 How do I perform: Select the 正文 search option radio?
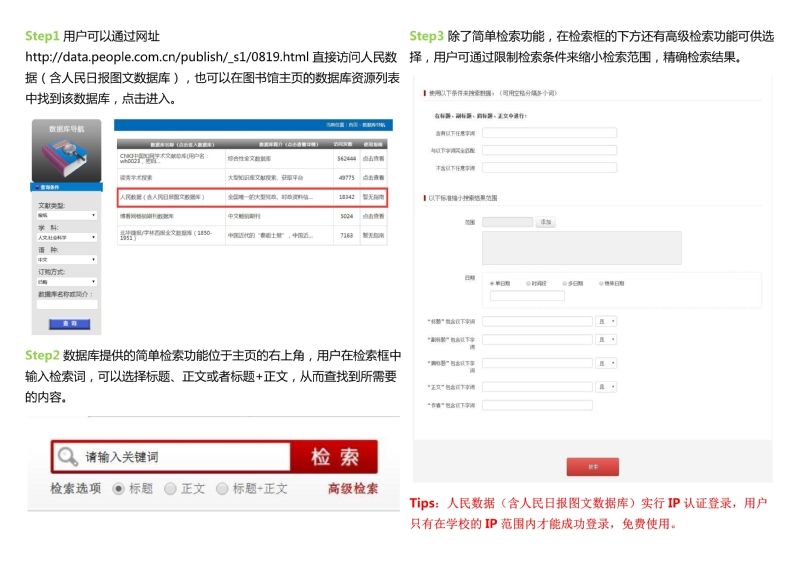pyautogui.click(x=170, y=489)
